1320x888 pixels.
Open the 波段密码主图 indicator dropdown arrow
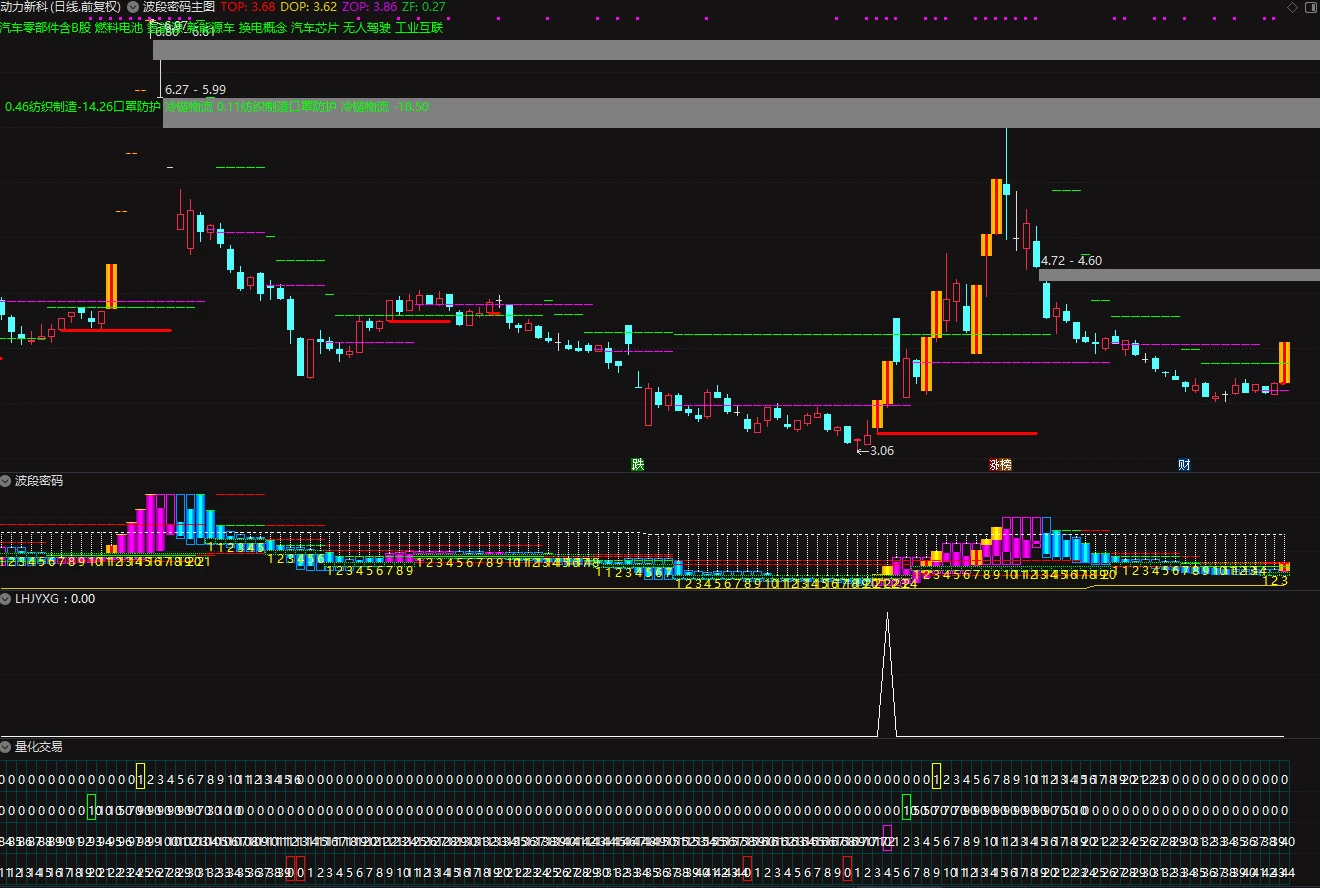(133, 6)
